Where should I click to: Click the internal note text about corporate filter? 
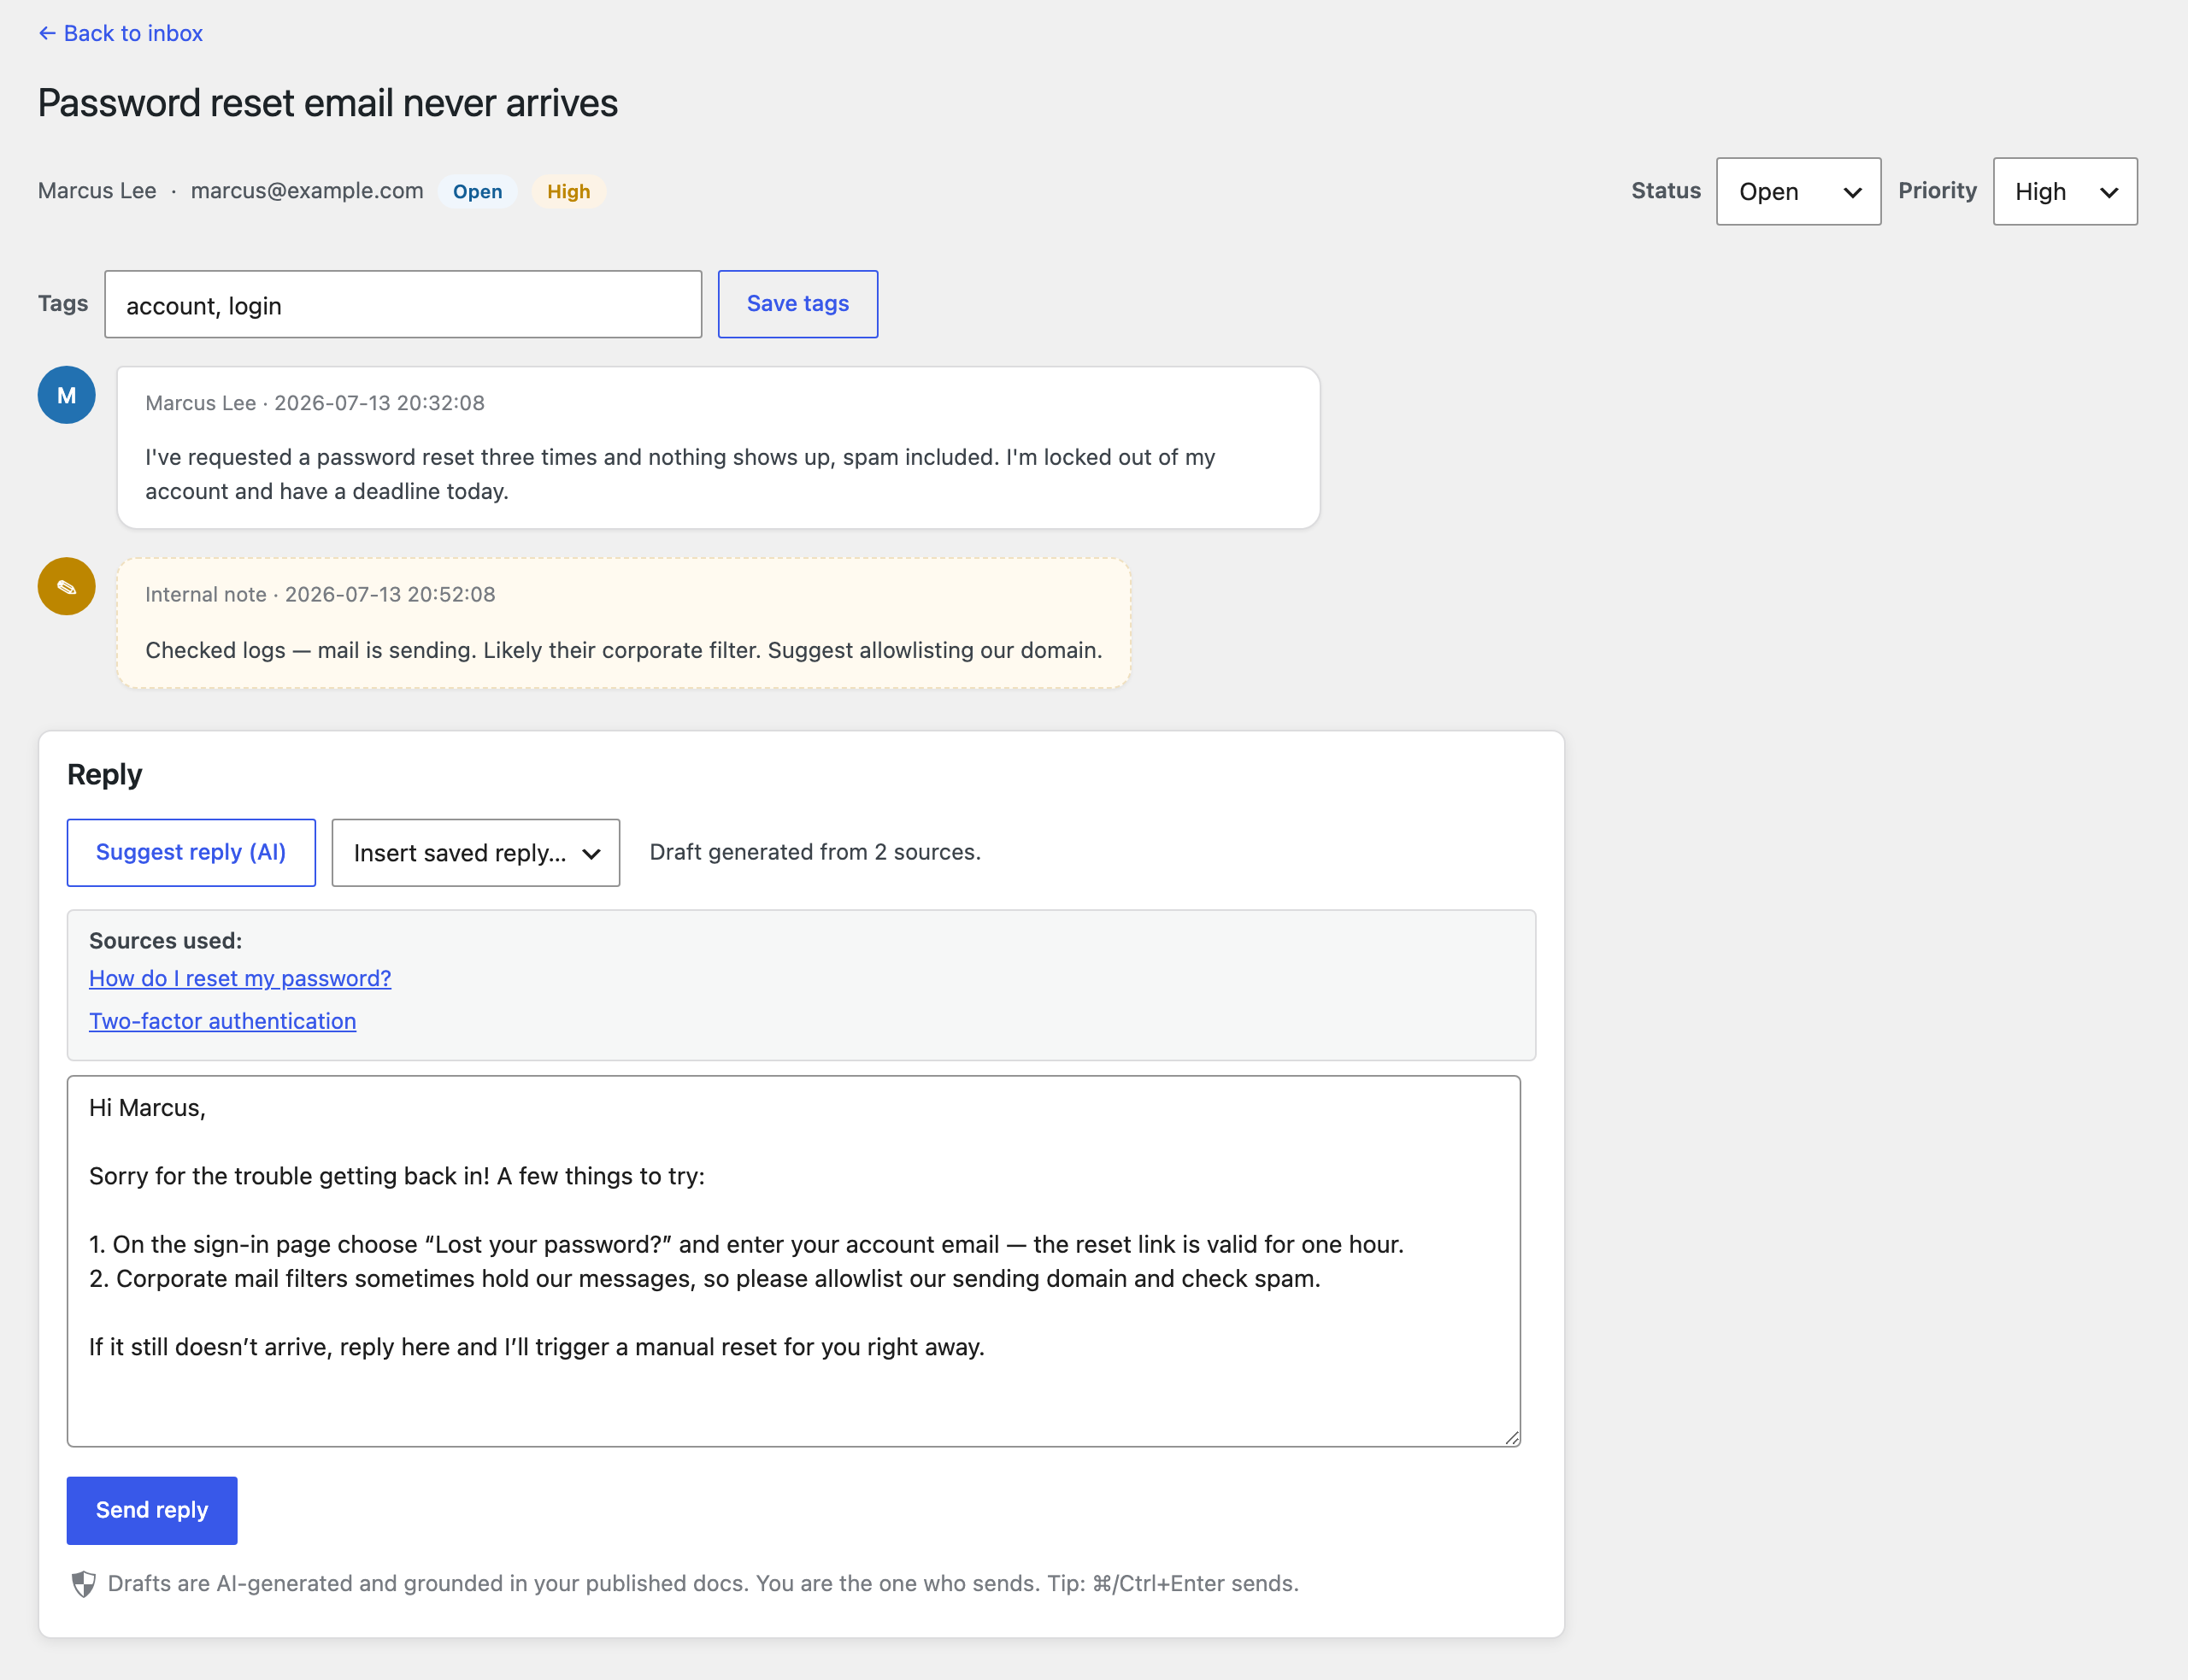tap(624, 650)
